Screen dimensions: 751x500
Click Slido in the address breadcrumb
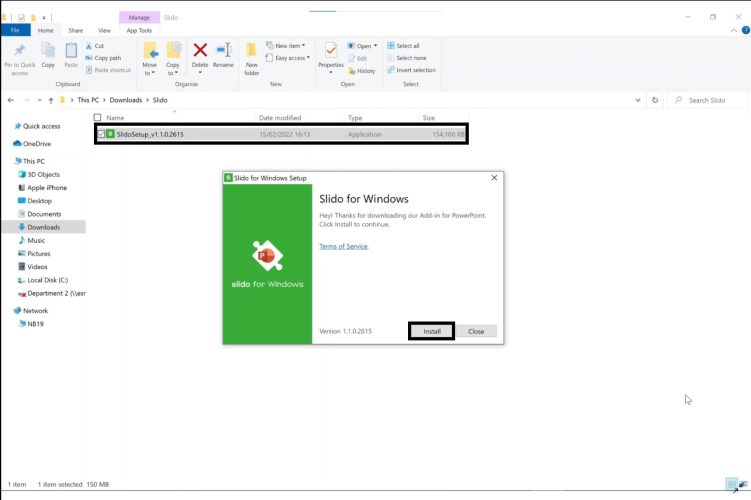pos(160,100)
